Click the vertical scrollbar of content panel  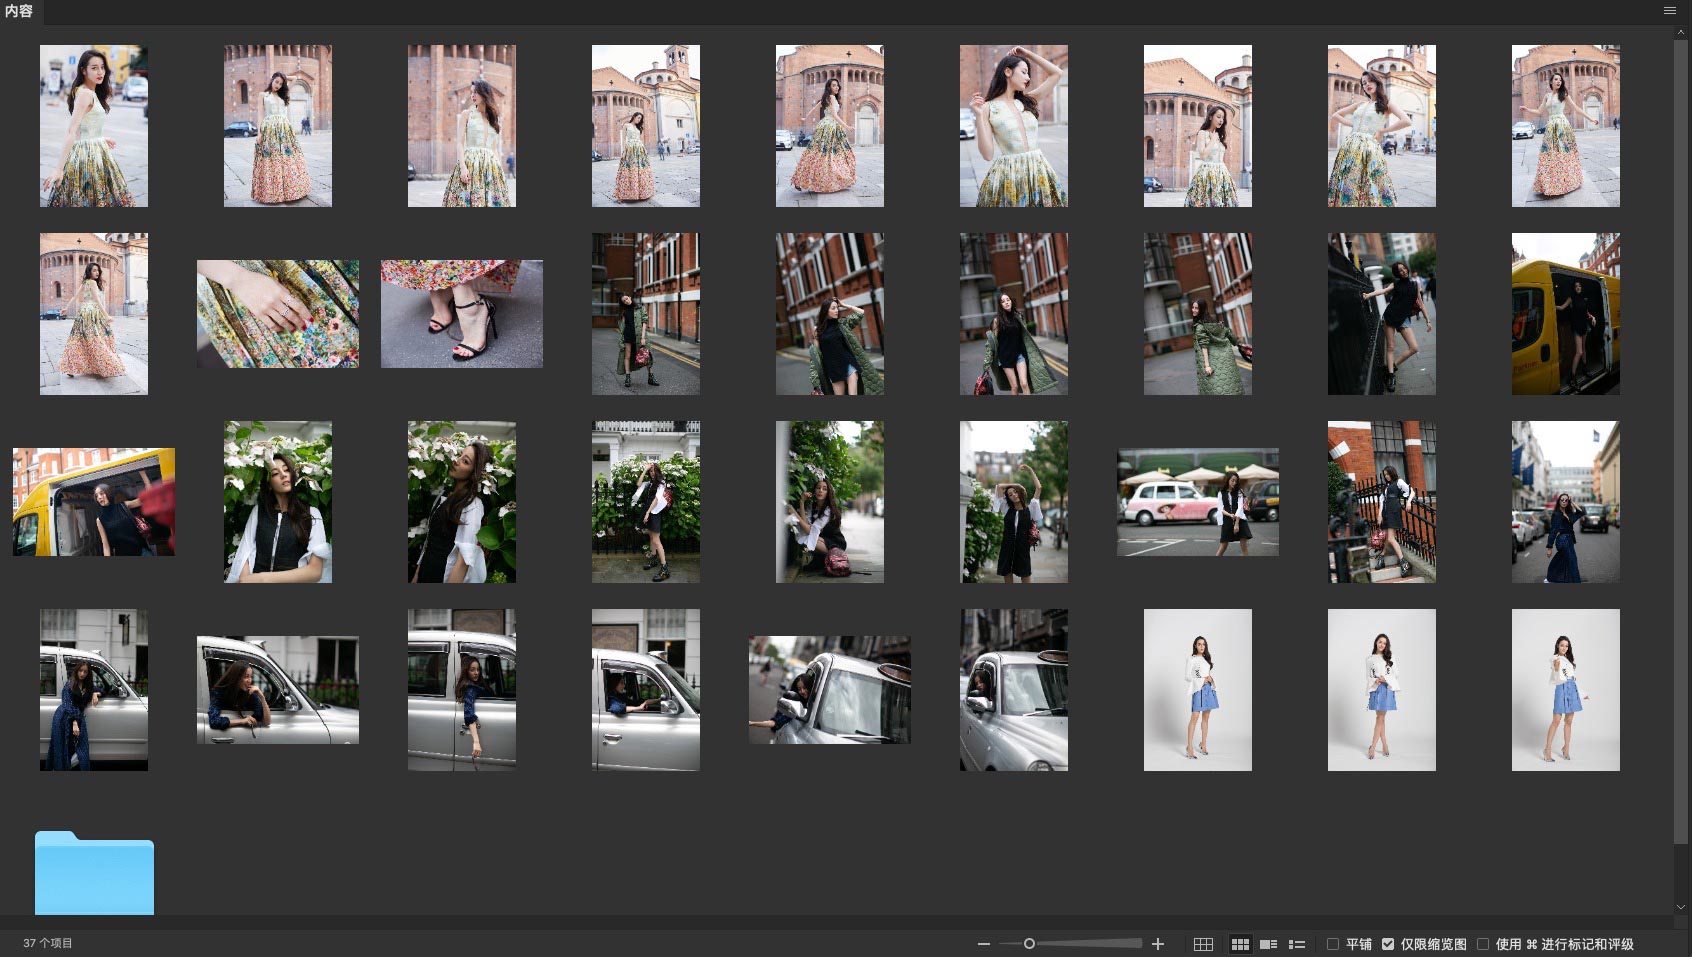pyautogui.click(x=1680, y=440)
